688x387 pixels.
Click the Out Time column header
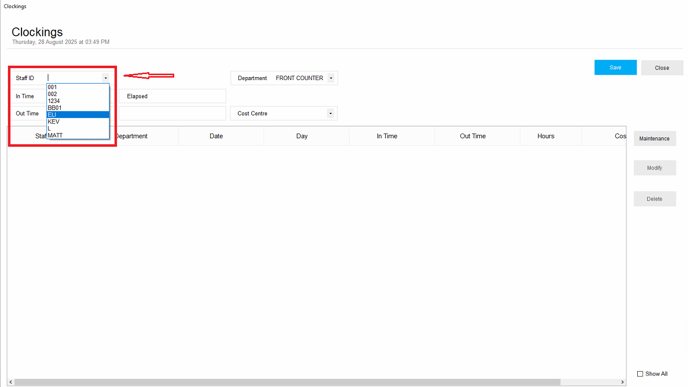point(477,136)
